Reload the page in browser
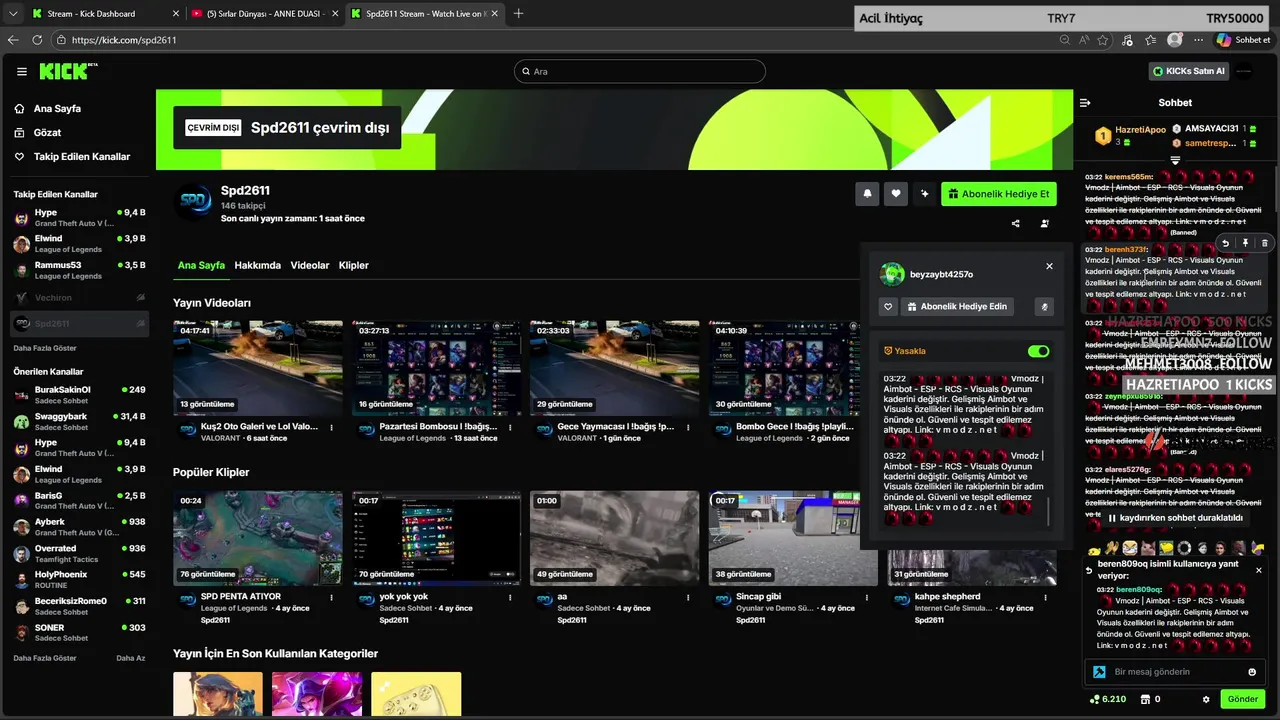 (37, 40)
